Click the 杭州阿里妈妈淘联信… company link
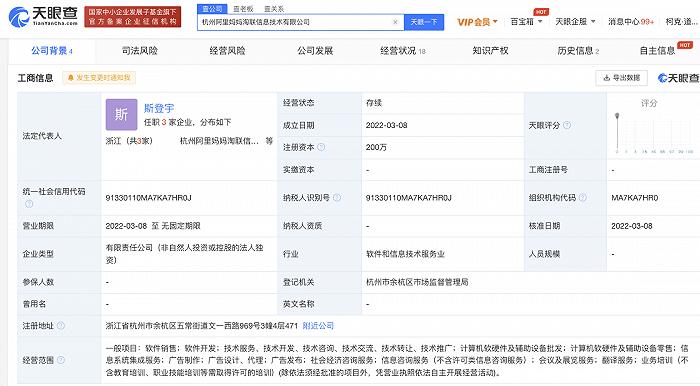Screen dimensions: 700x386 (219, 141)
